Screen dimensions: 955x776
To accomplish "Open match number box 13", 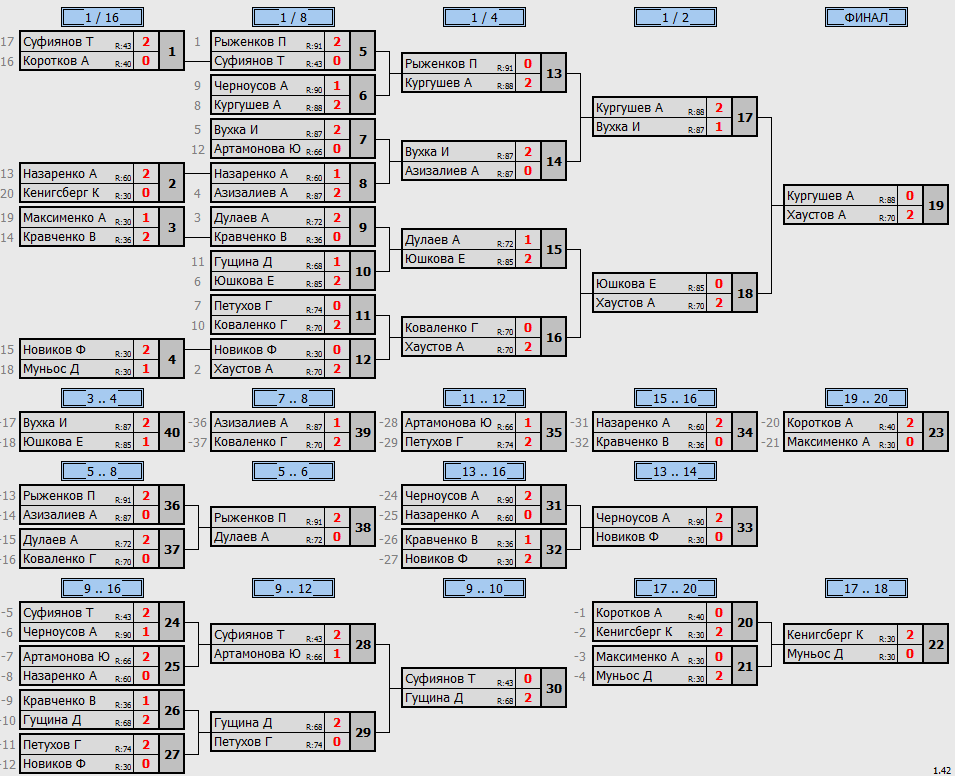I will (554, 73).
